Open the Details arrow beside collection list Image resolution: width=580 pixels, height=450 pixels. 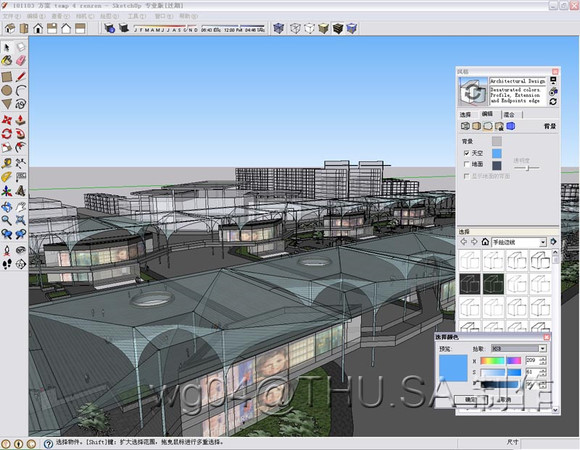pyautogui.click(x=553, y=242)
